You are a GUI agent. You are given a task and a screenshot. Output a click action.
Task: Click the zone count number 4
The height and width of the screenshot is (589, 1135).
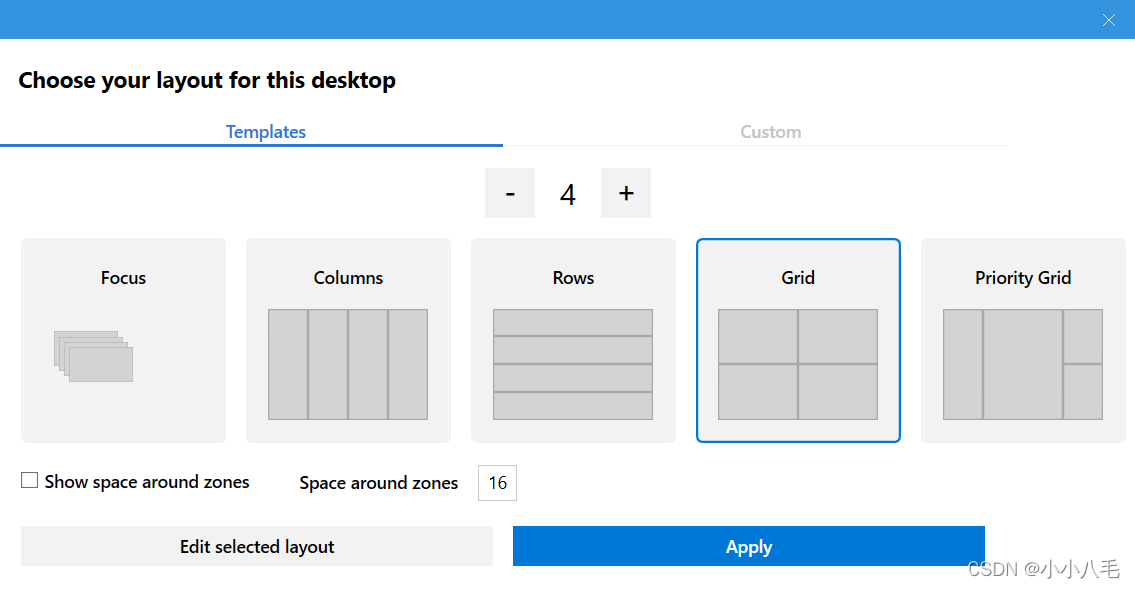(x=568, y=194)
